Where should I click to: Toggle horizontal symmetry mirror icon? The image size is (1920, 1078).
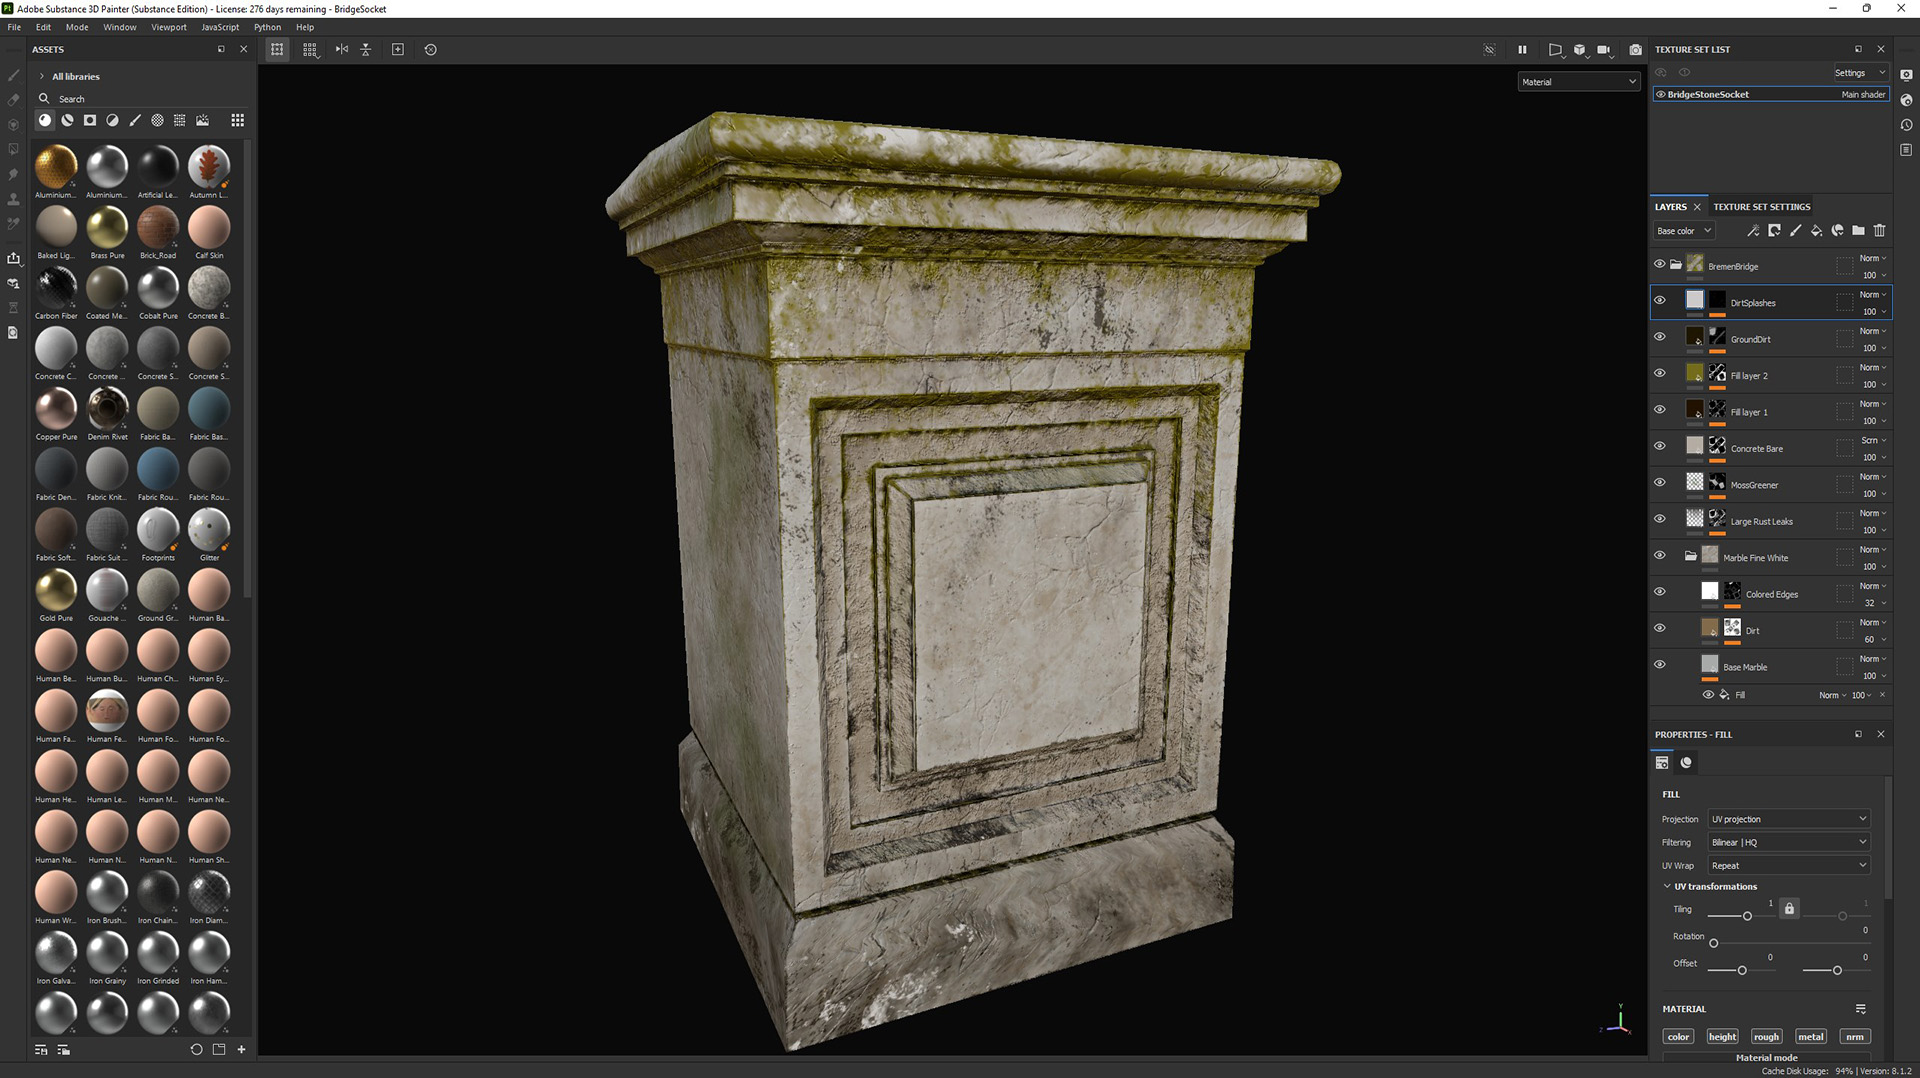[x=342, y=50]
